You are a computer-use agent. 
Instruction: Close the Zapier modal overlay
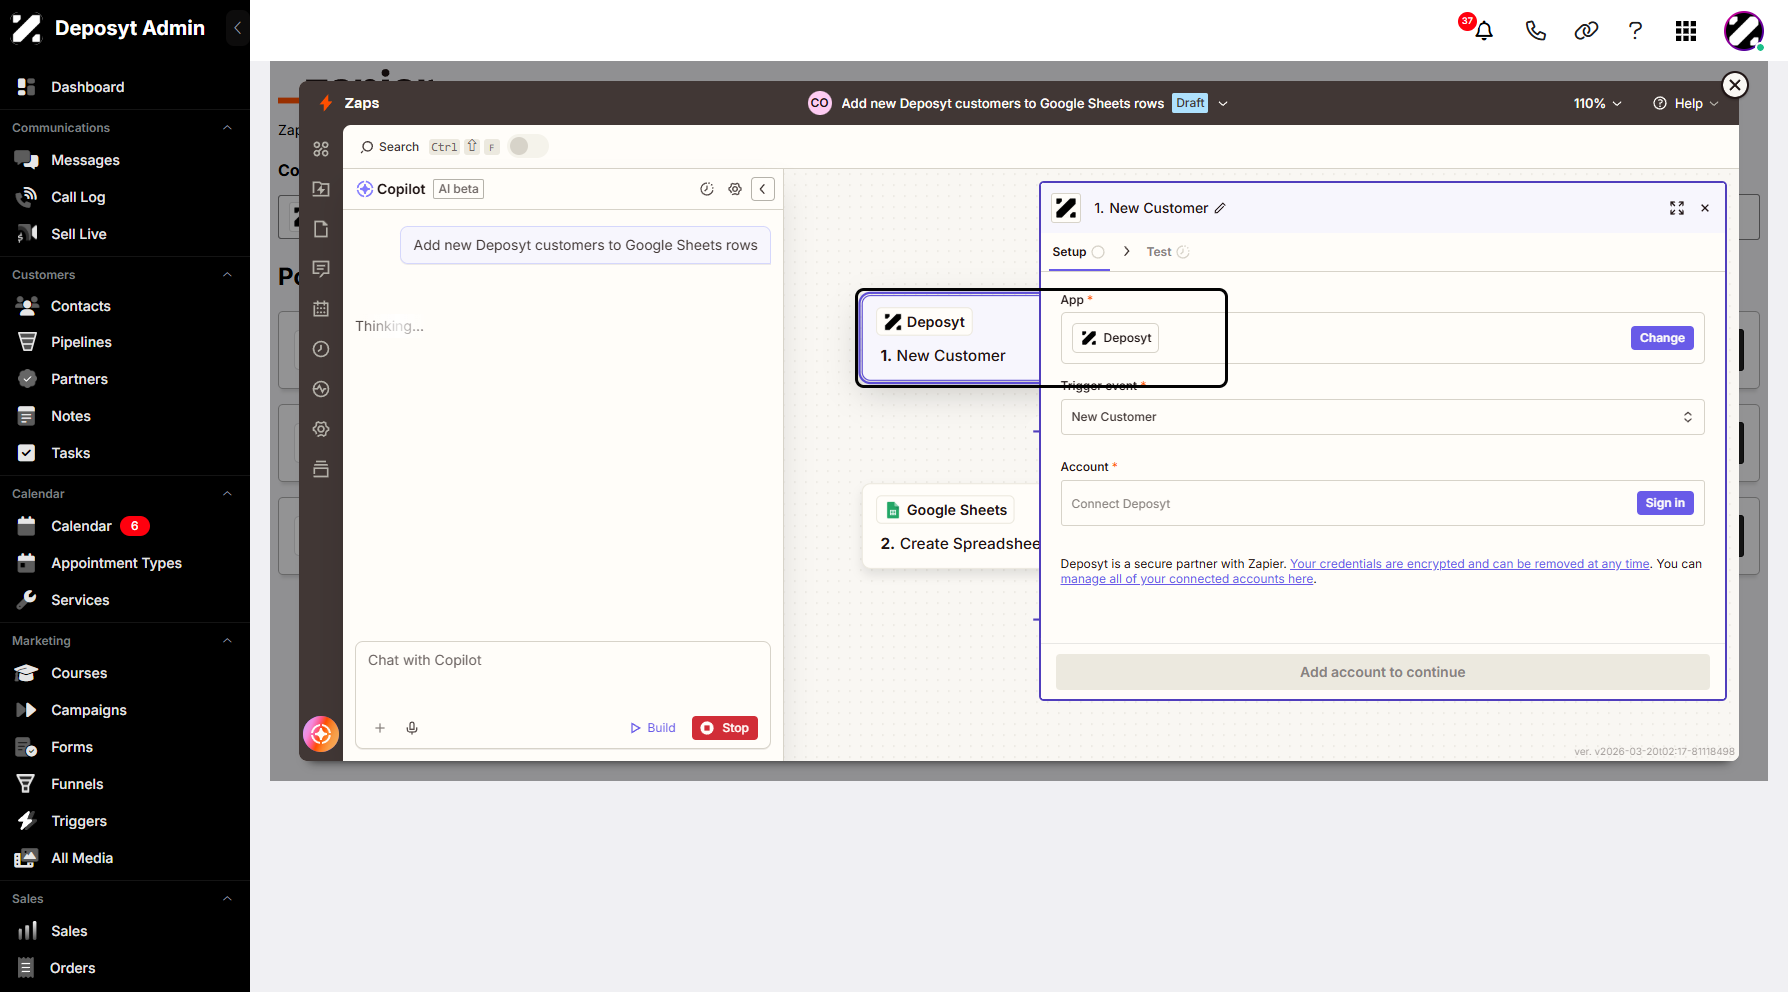[1735, 85]
